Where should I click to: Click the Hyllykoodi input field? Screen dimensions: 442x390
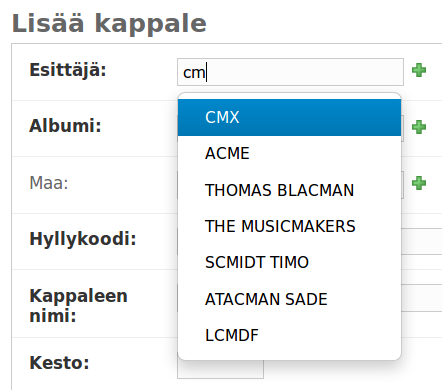click(x=421, y=242)
